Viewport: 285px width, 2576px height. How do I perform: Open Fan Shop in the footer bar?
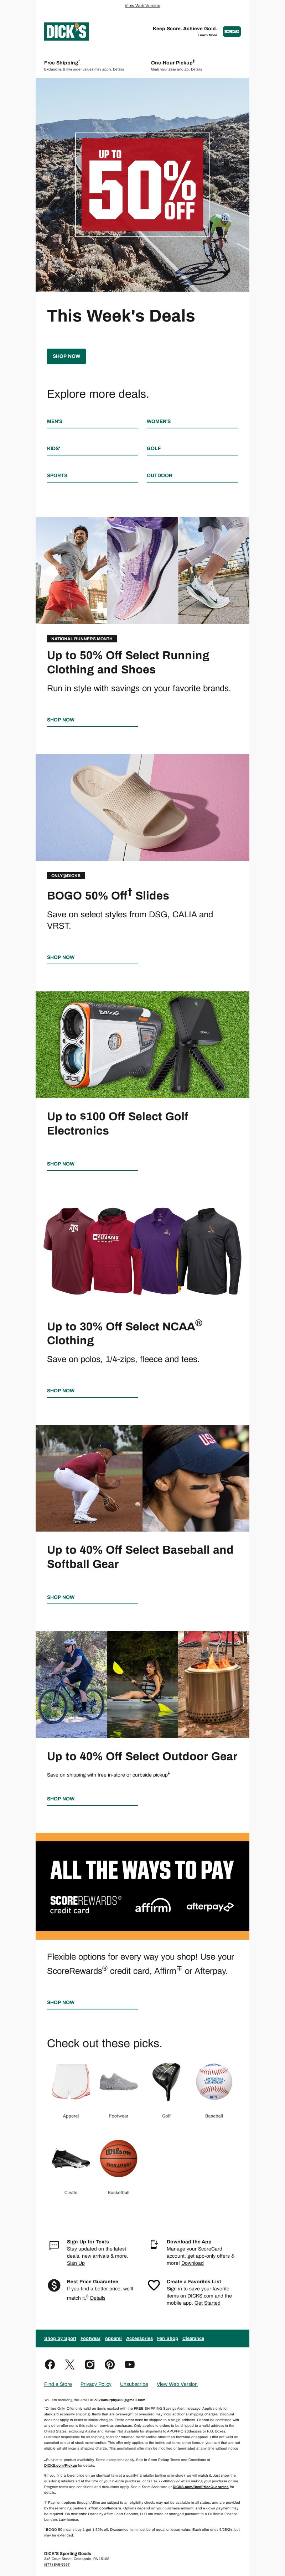point(167,2338)
